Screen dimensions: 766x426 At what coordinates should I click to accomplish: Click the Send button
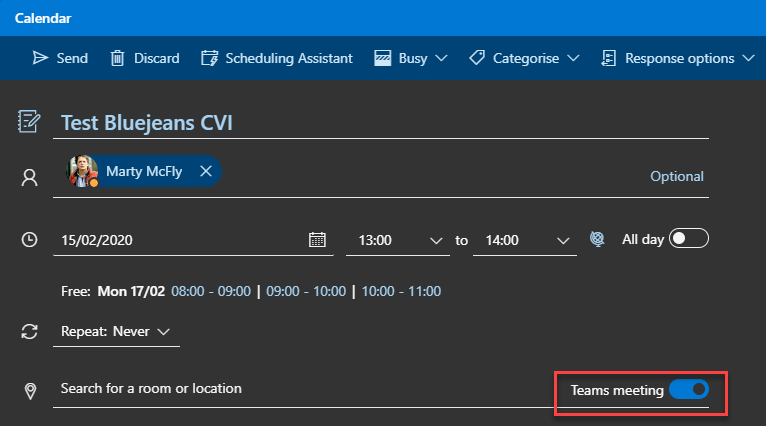click(60, 58)
